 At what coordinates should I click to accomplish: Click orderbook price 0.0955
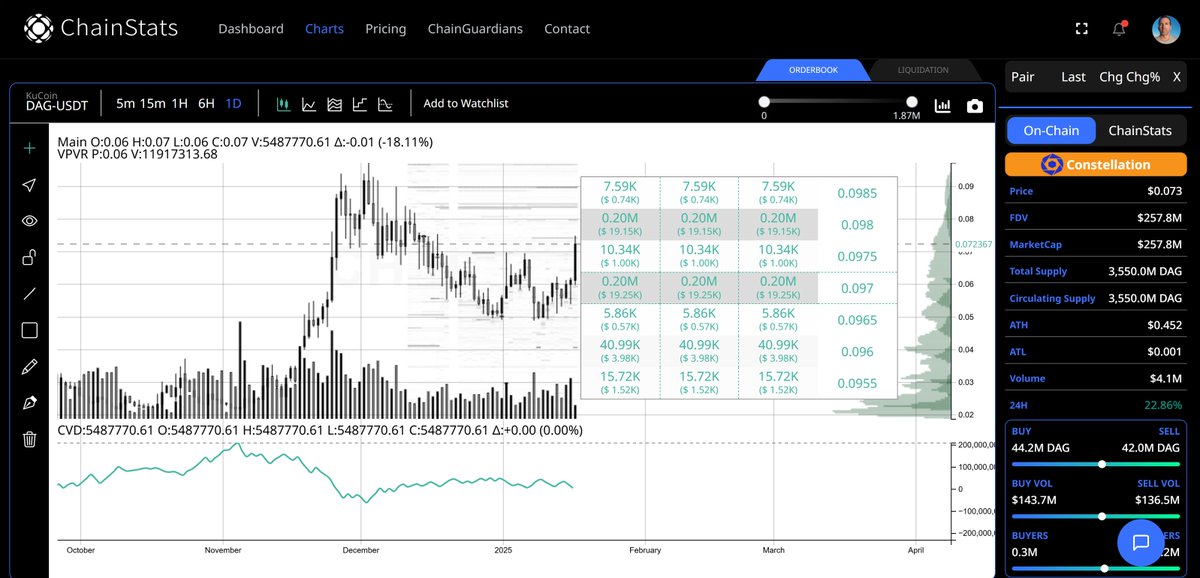(x=857, y=383)
